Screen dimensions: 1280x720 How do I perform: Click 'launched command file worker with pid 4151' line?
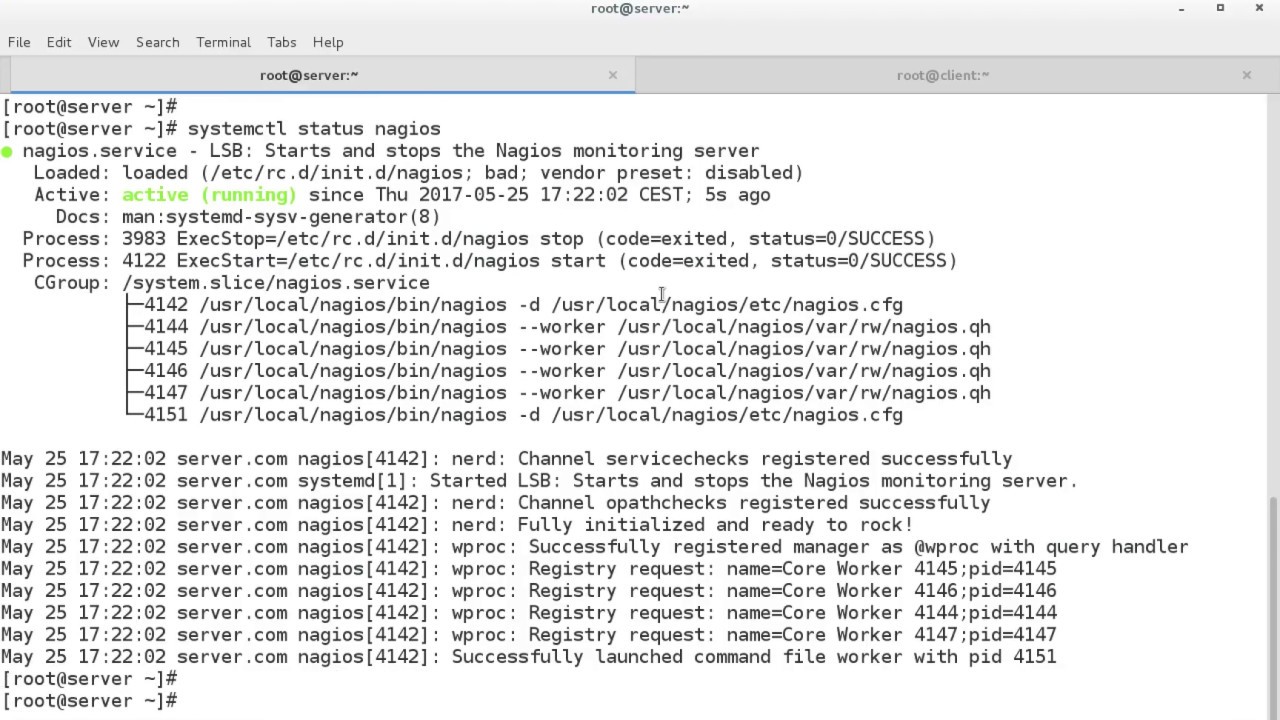click(529, 657)
